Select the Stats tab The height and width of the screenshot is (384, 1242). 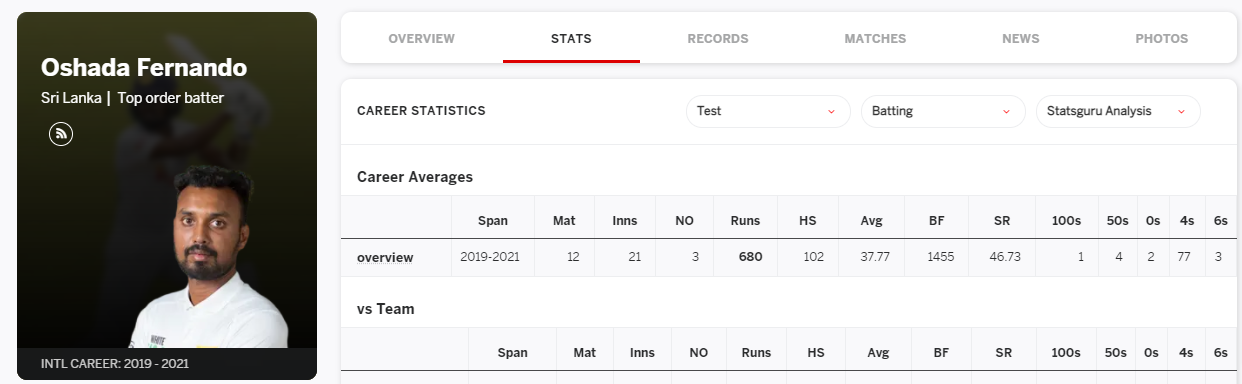click(x=571, y=39)
